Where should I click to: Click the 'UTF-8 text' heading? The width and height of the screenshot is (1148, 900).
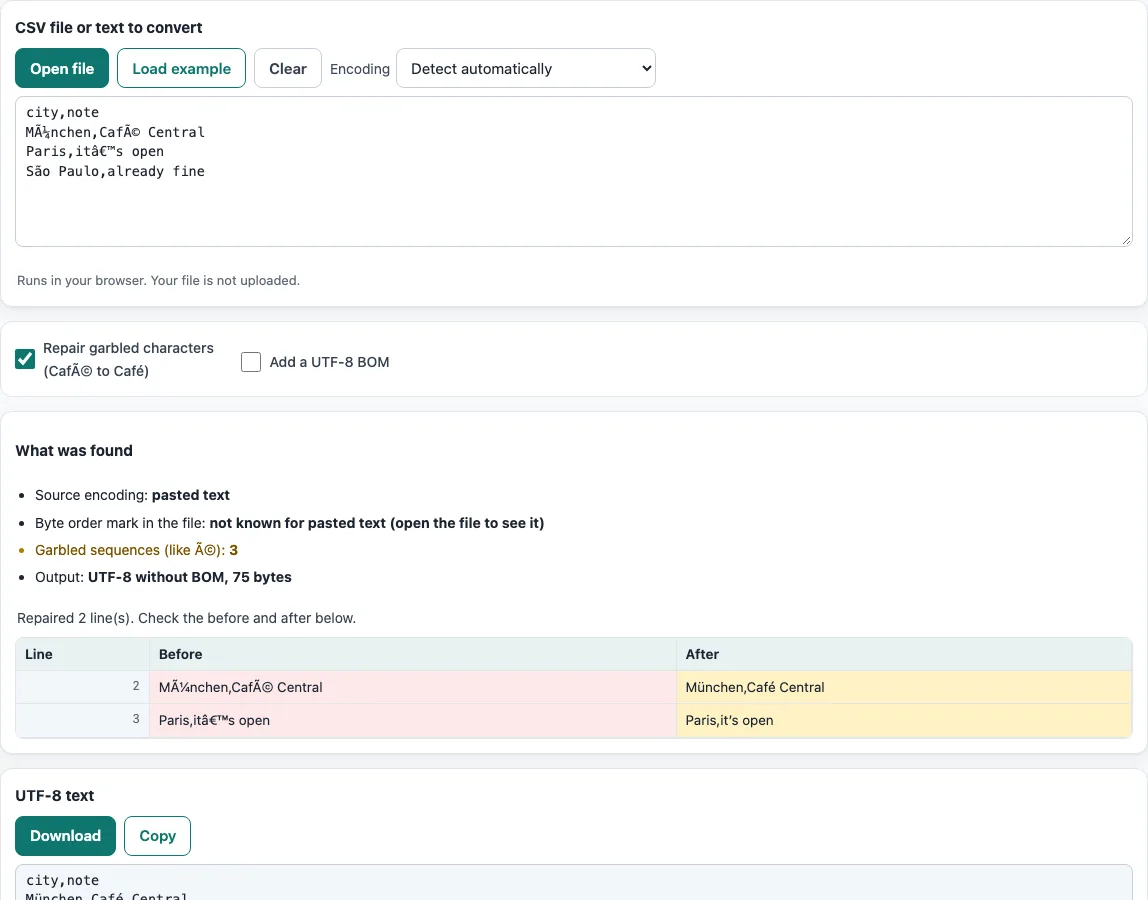pyautogui.click(x=55, y=795)
